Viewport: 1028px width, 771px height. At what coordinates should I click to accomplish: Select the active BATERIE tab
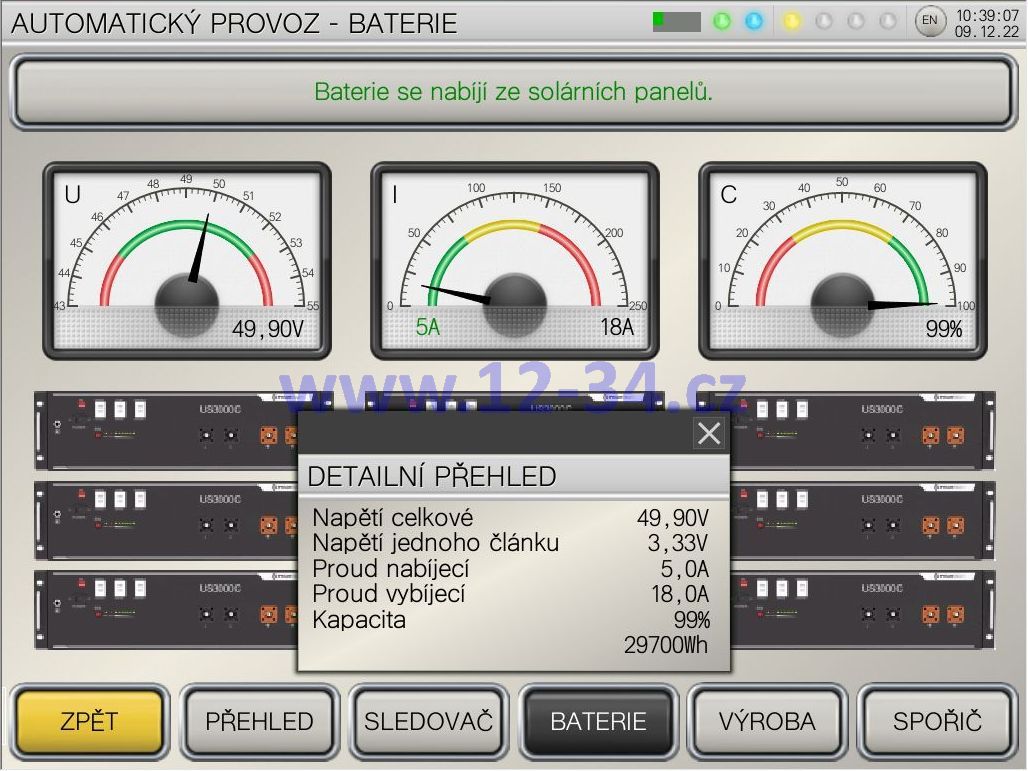[598, 722]
